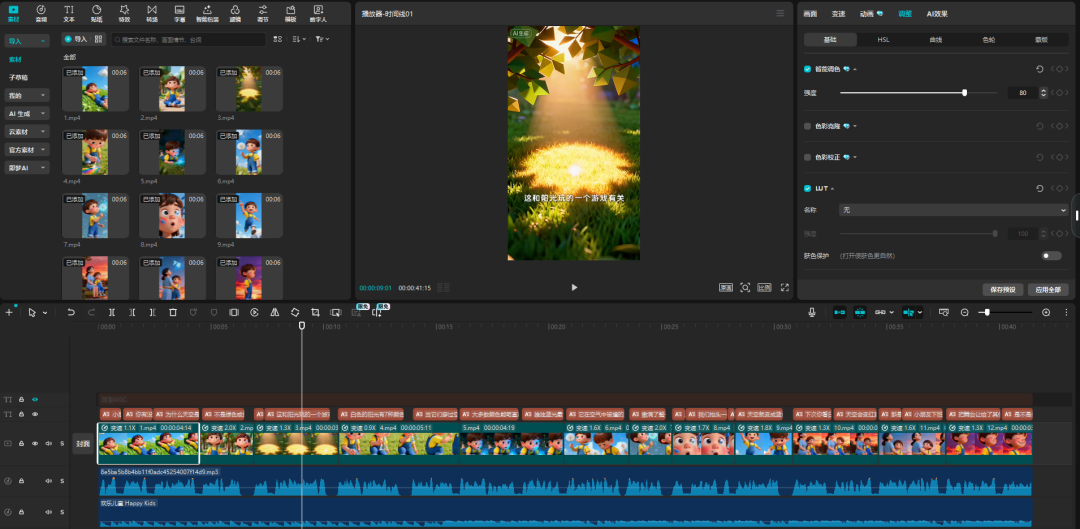The width and height of the screenshot is (1080, 529).
Task: Open the 贴纸 (Stickers) panel
Action: 96,12
